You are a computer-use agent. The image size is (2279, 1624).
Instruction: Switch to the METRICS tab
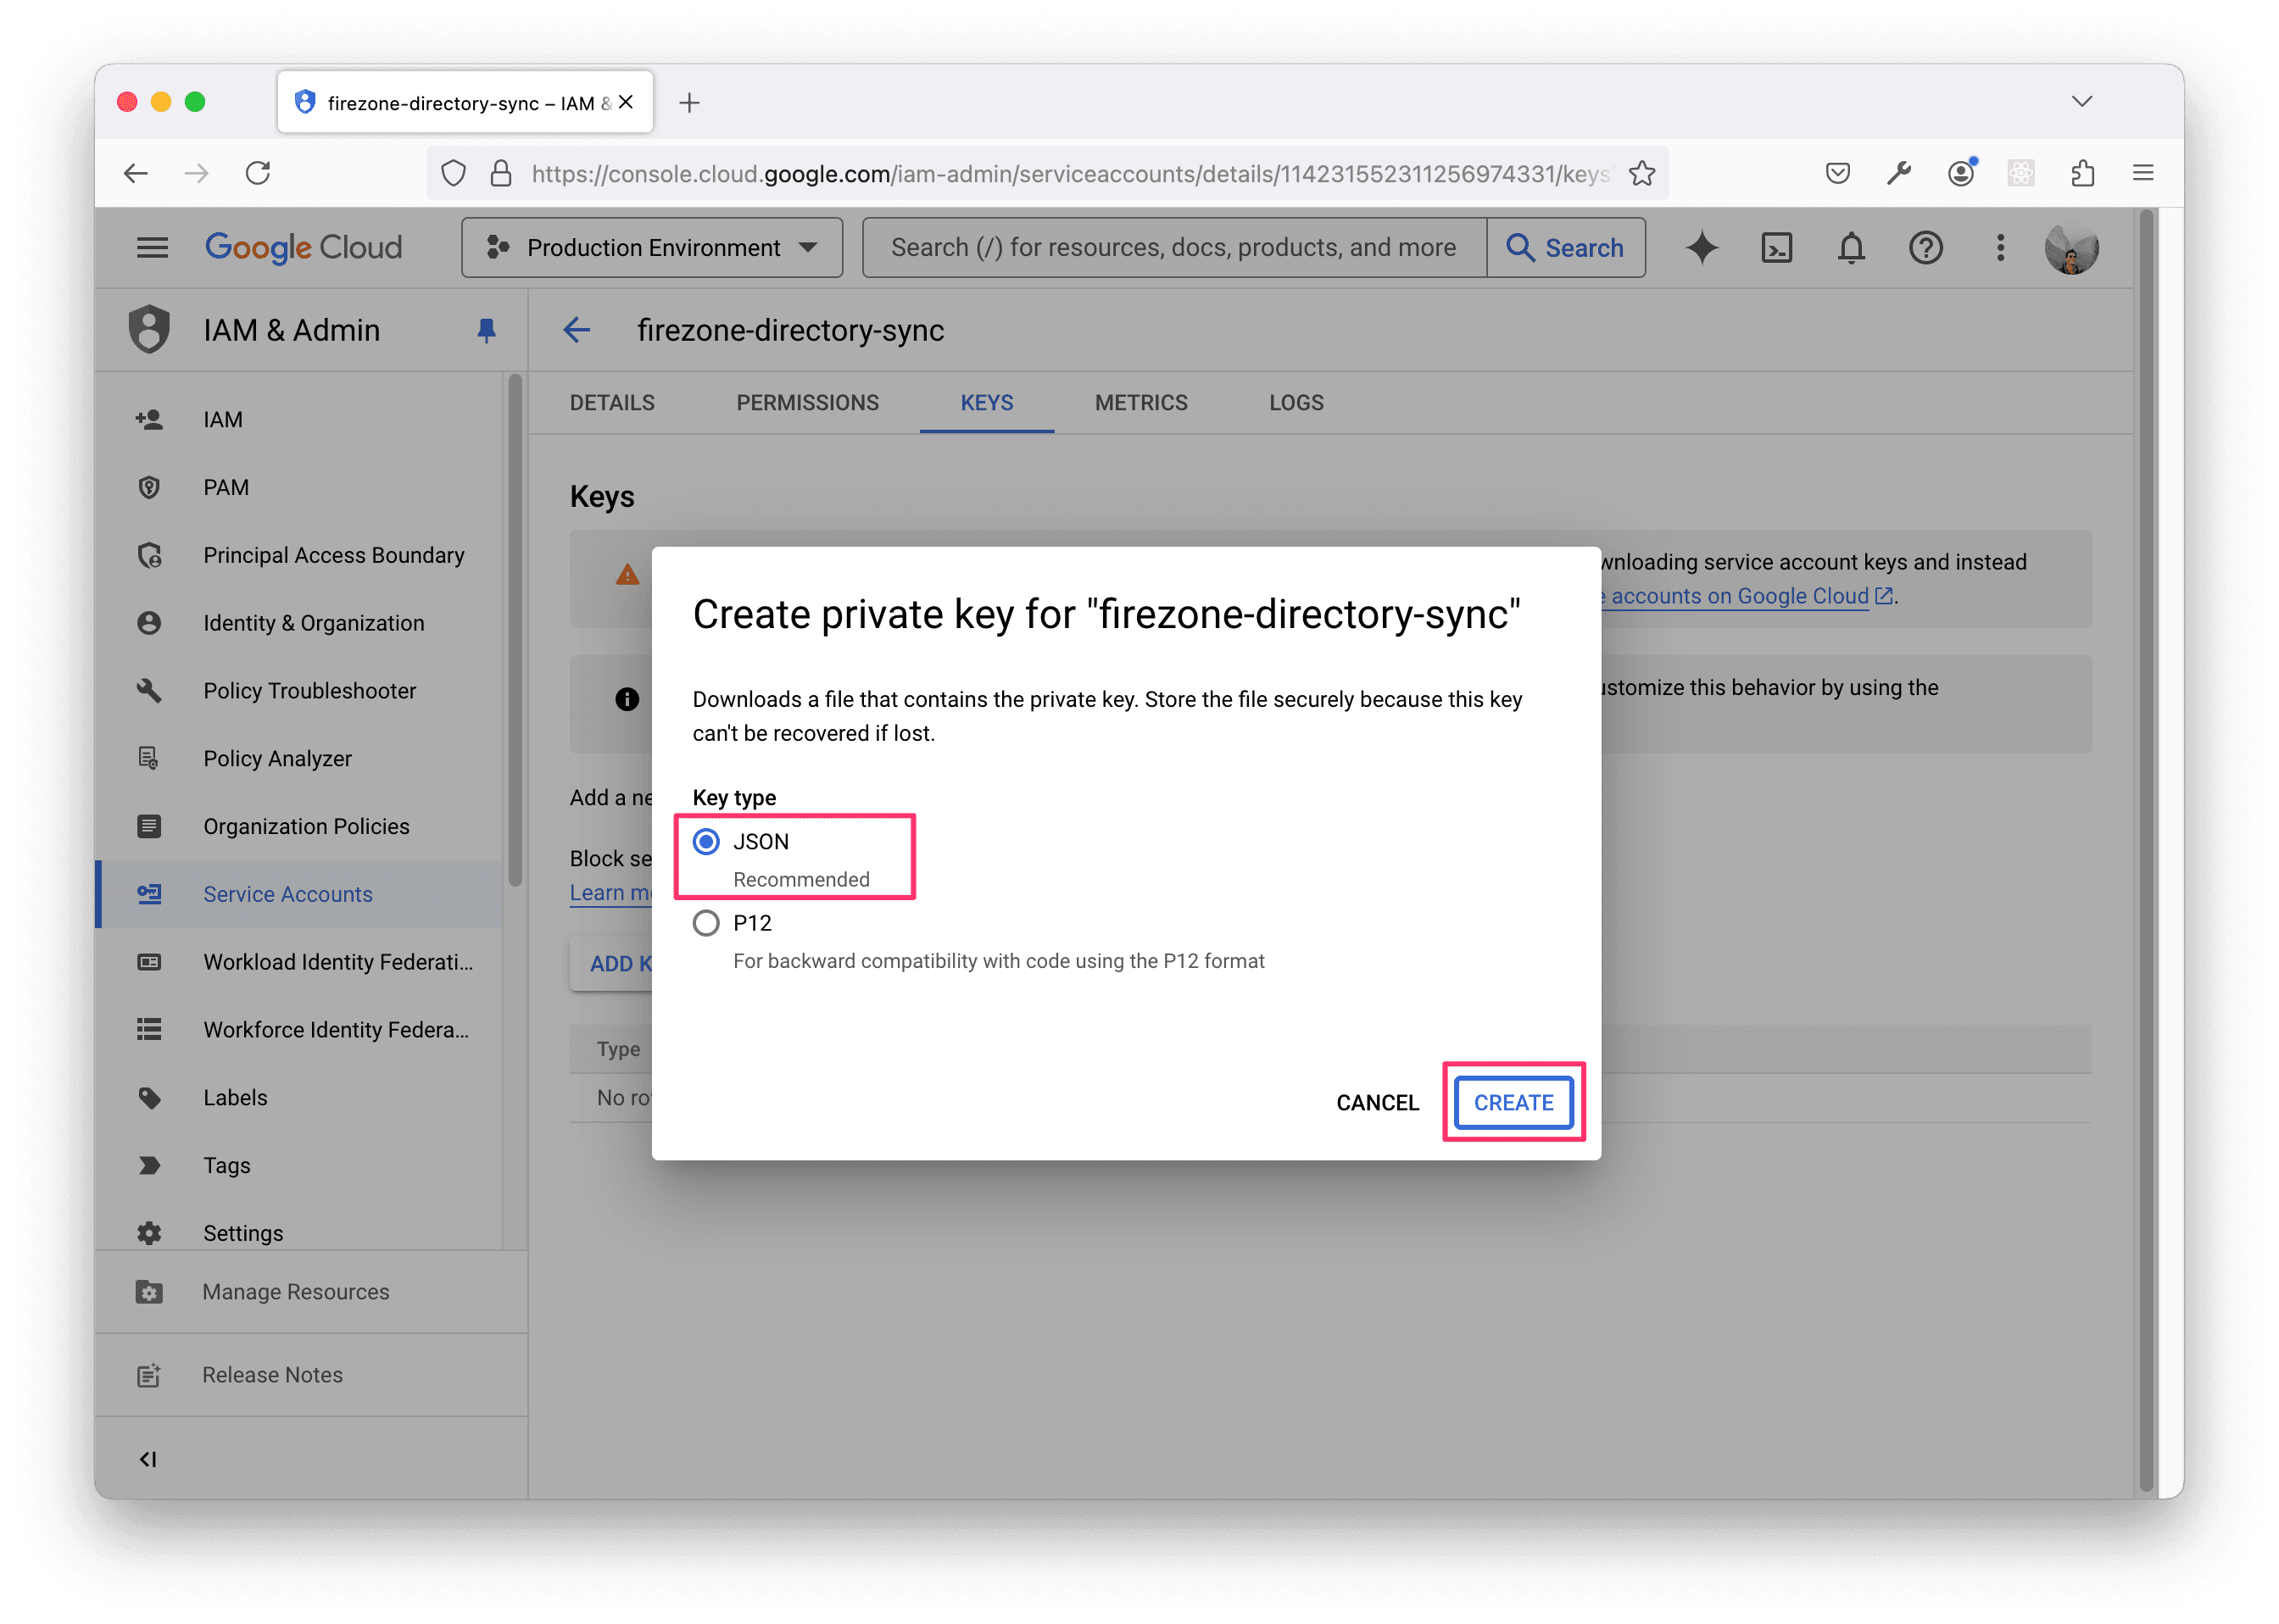[x=1141, y=402]
